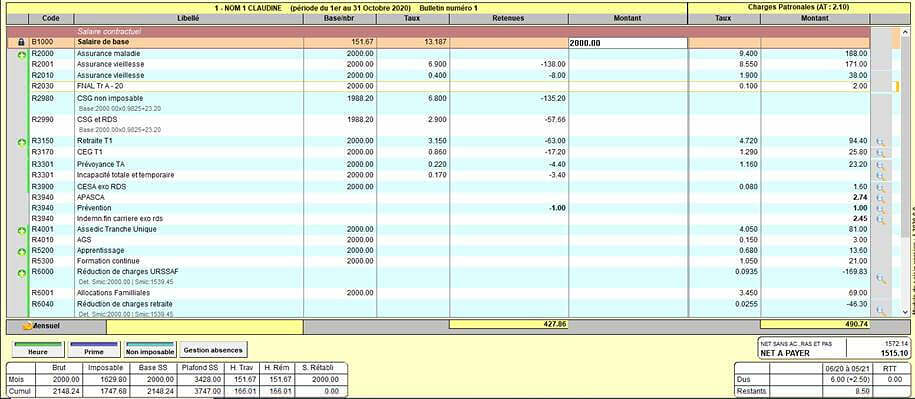Click green plus icon beside R4001 Assedic
915x399 pixels.
(22, 230)
